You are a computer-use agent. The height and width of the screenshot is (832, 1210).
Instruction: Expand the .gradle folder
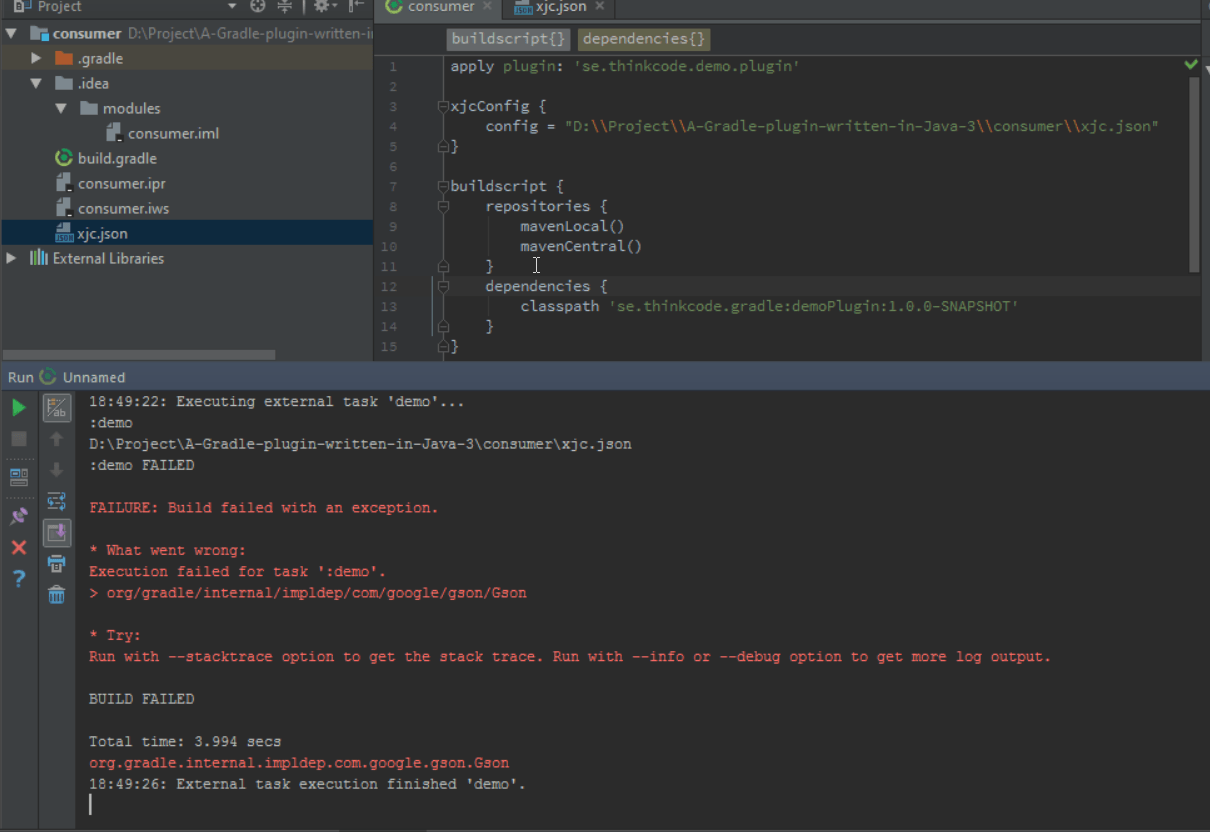click(37, 59)
